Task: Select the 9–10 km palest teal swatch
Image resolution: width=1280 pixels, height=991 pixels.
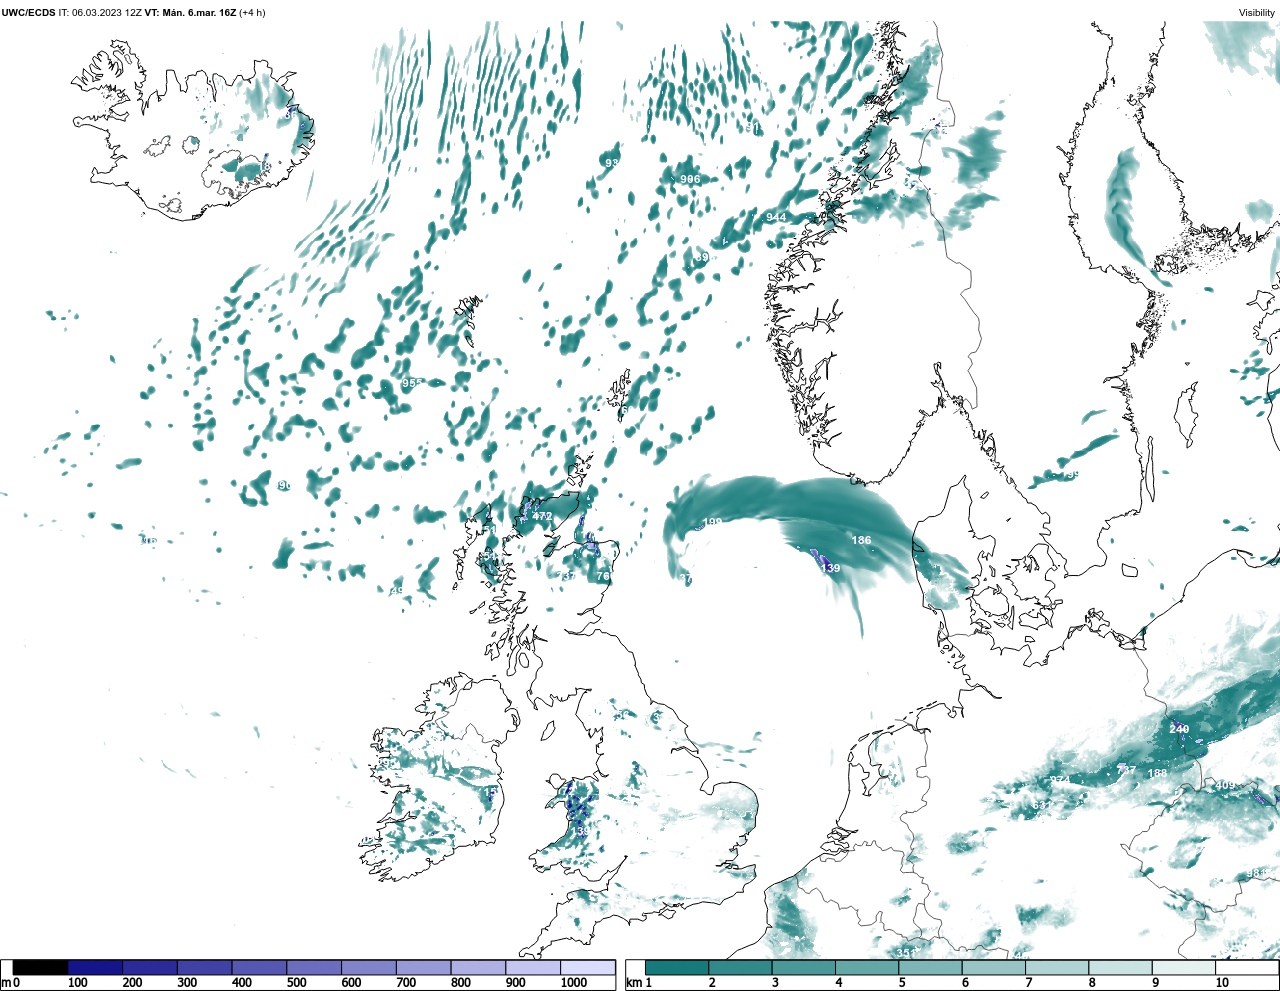Action: coord(1184,967)
